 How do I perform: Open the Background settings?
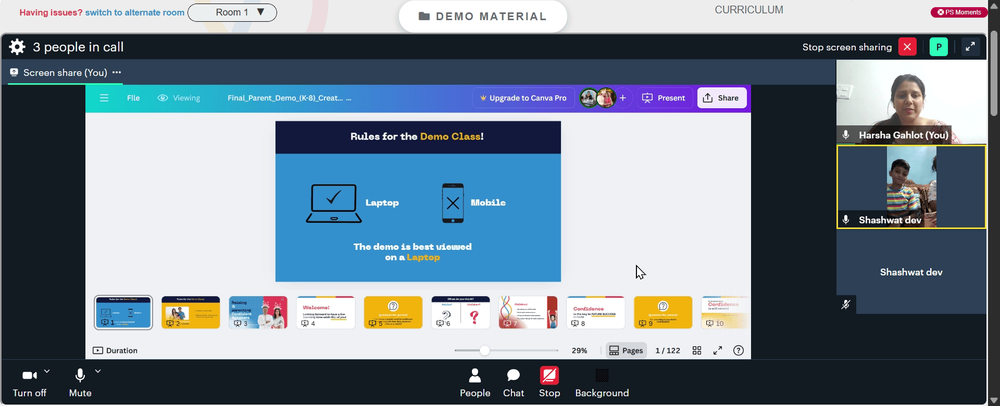[x=602, y=383]
